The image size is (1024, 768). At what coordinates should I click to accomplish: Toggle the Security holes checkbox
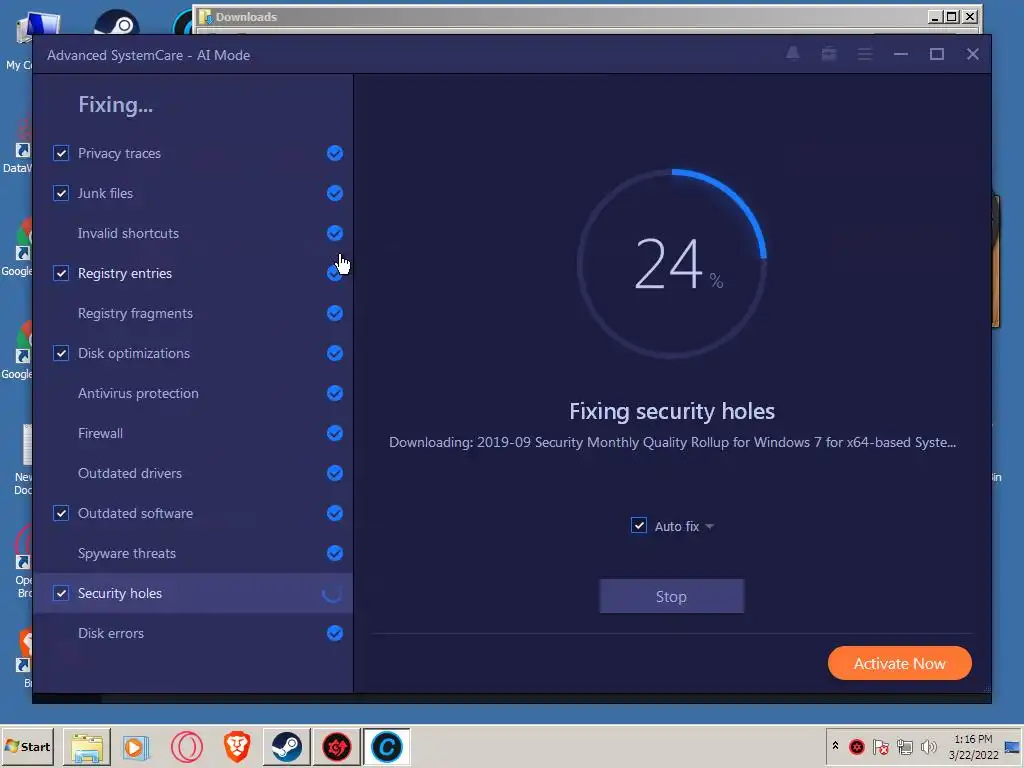[61, 593]
